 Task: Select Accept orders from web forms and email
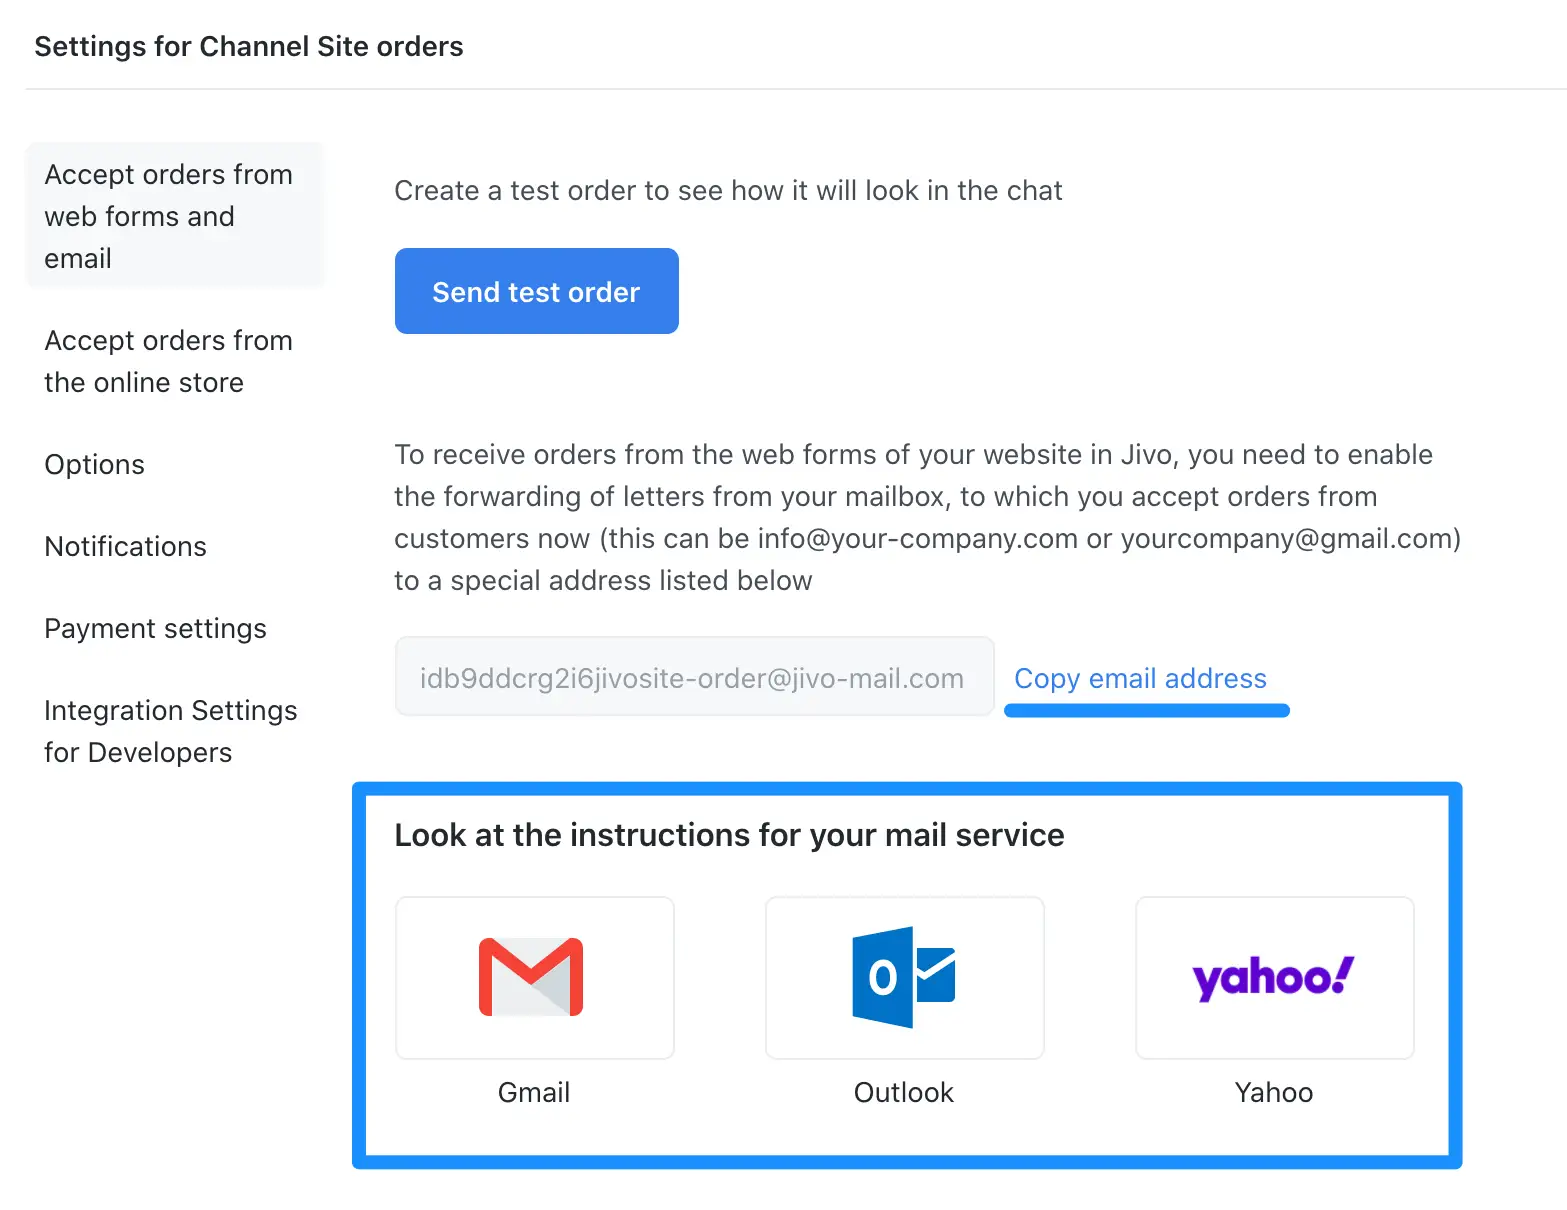click(x=169, y=216)
